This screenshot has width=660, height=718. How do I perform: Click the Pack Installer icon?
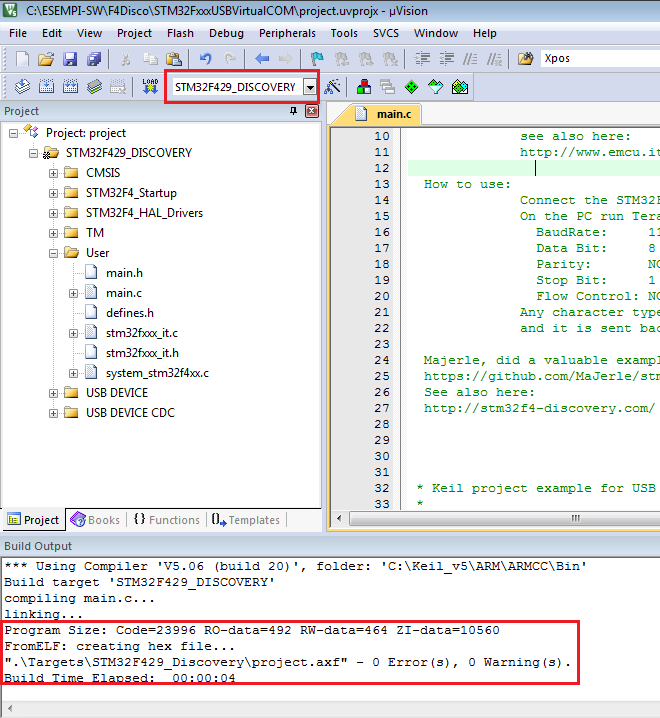(x=460, y=86)
